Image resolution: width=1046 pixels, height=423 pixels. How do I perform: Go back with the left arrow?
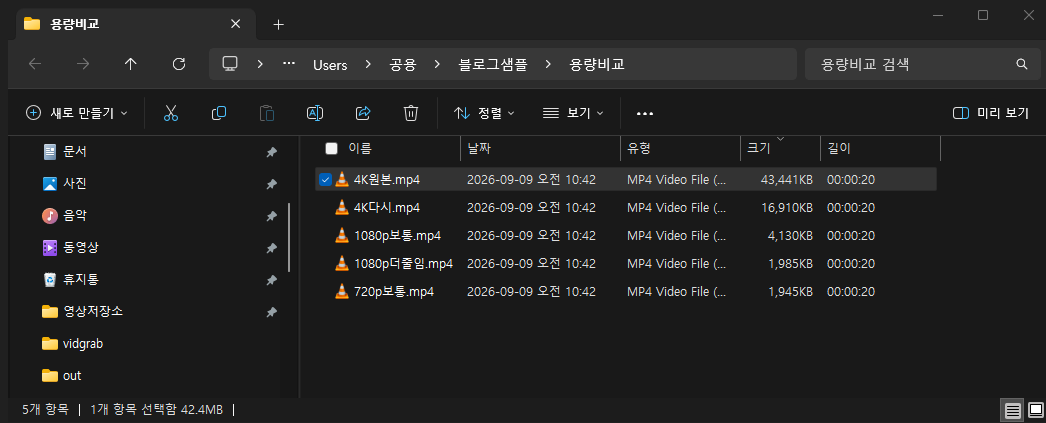click(35, 64)
